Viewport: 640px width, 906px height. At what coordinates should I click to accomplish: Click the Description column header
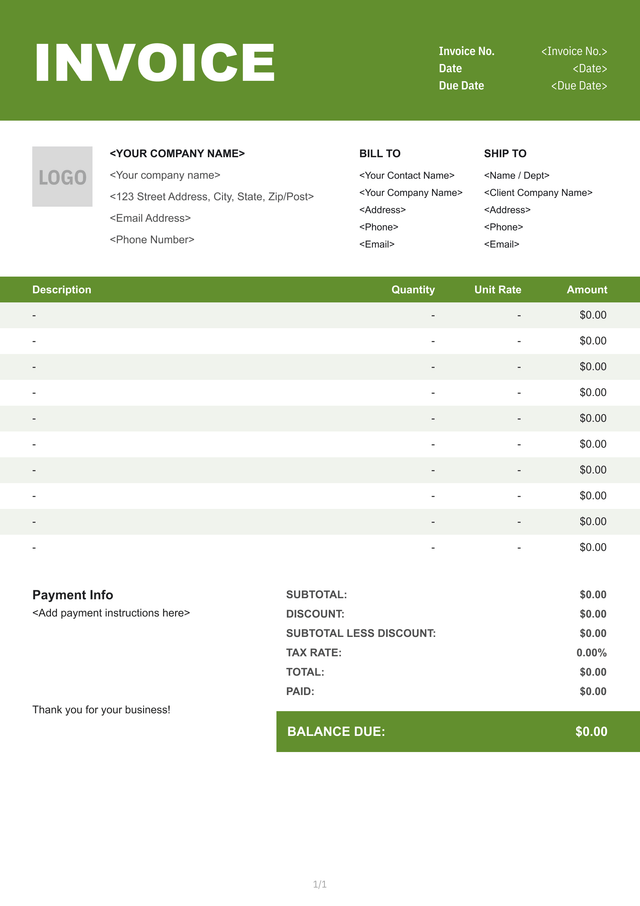pyautogui.click(x=62, y=290)
